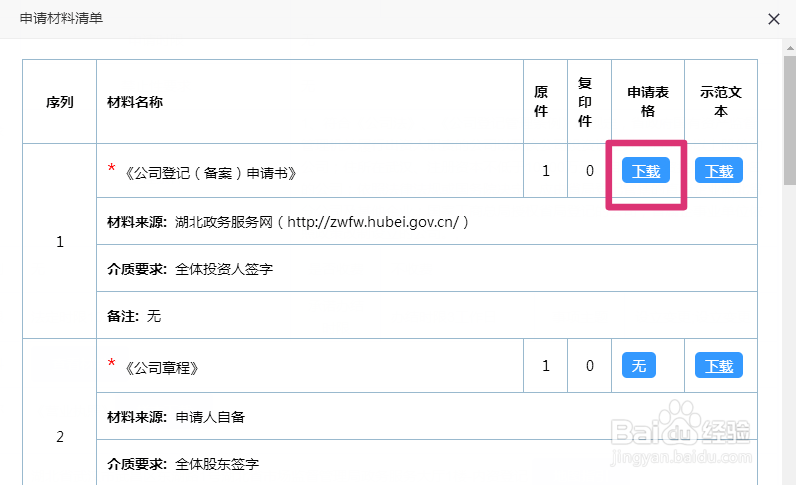Click the 申请表格 column header
The image size is (796, 485).
click(648, 102)
